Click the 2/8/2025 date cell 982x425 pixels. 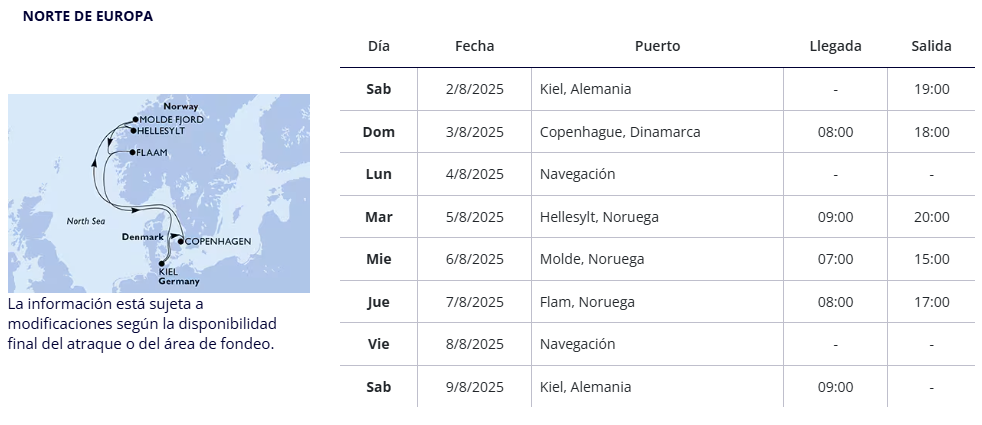[x=475, y=89]
